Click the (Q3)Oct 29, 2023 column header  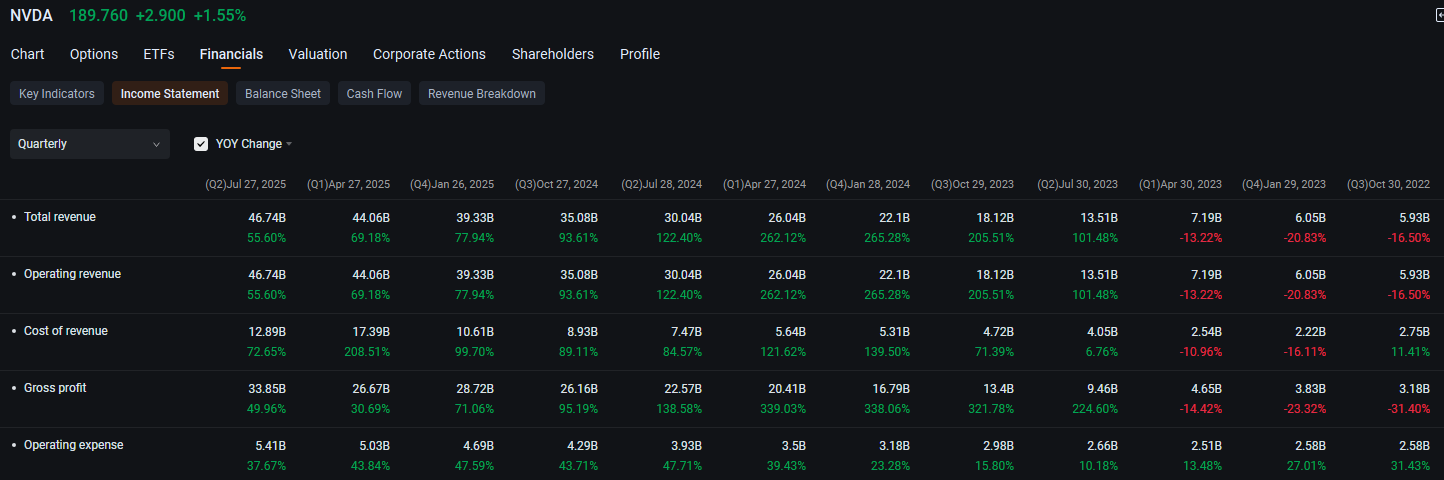(x=972, y=185)
